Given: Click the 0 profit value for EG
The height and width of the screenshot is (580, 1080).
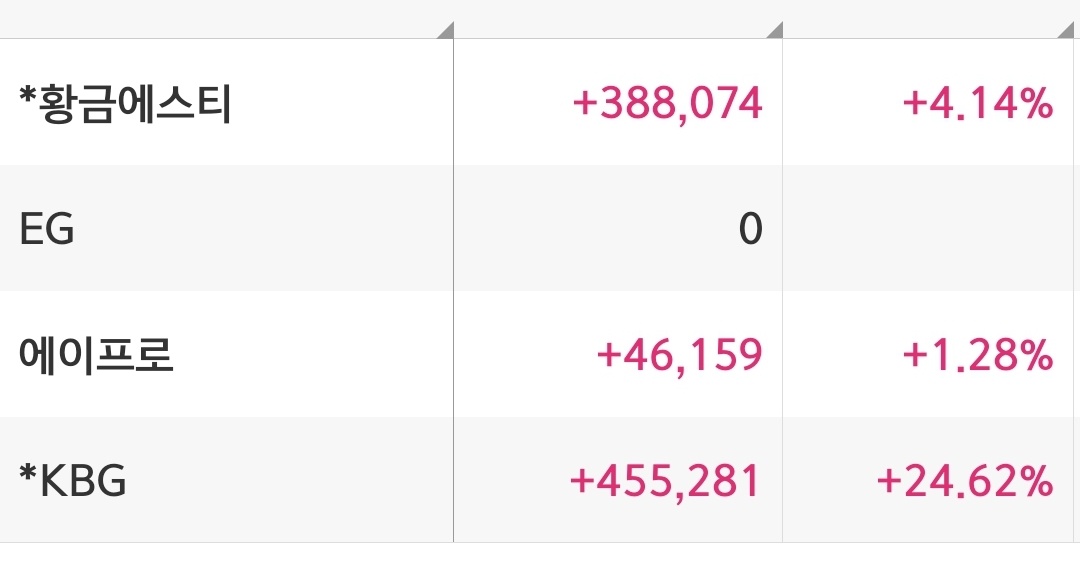Looking at the screenshot, I should tap(751, 229).
